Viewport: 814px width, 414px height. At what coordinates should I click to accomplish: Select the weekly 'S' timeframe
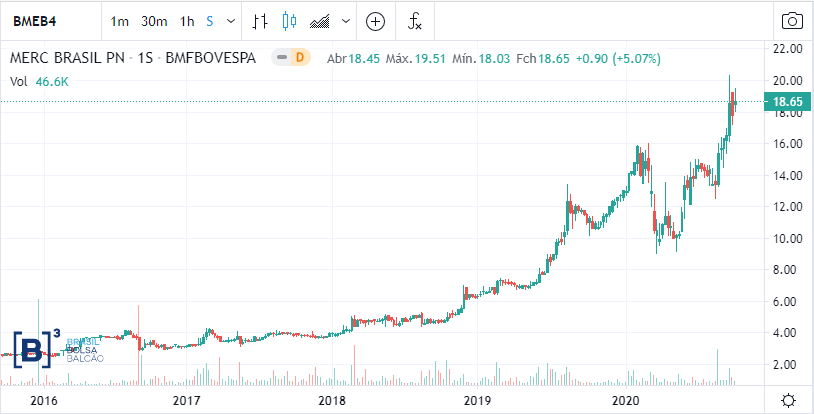tap(211, 21)
